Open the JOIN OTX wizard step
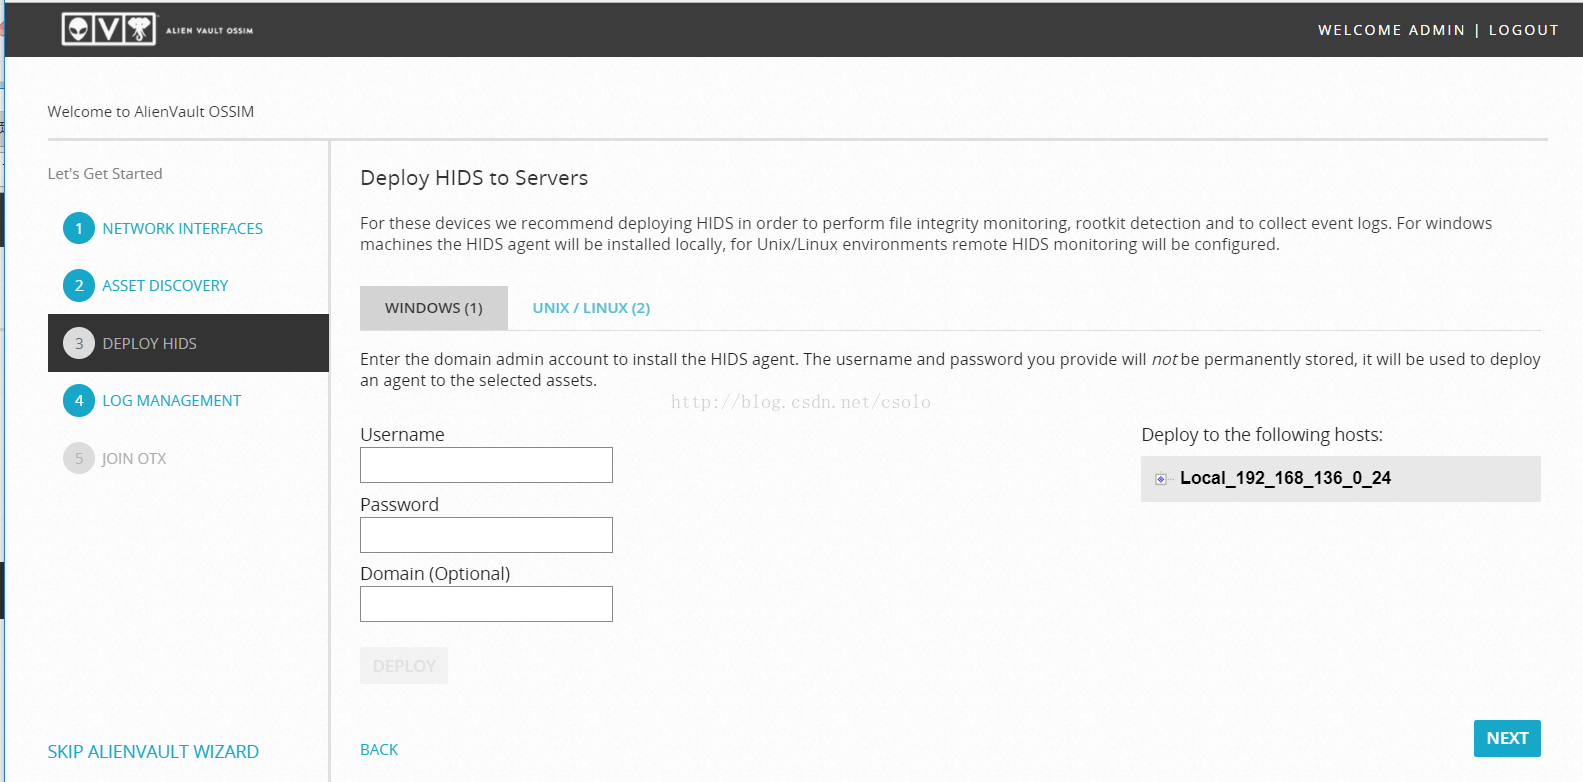Screen dimensions: 1583x782 point(134,458)
